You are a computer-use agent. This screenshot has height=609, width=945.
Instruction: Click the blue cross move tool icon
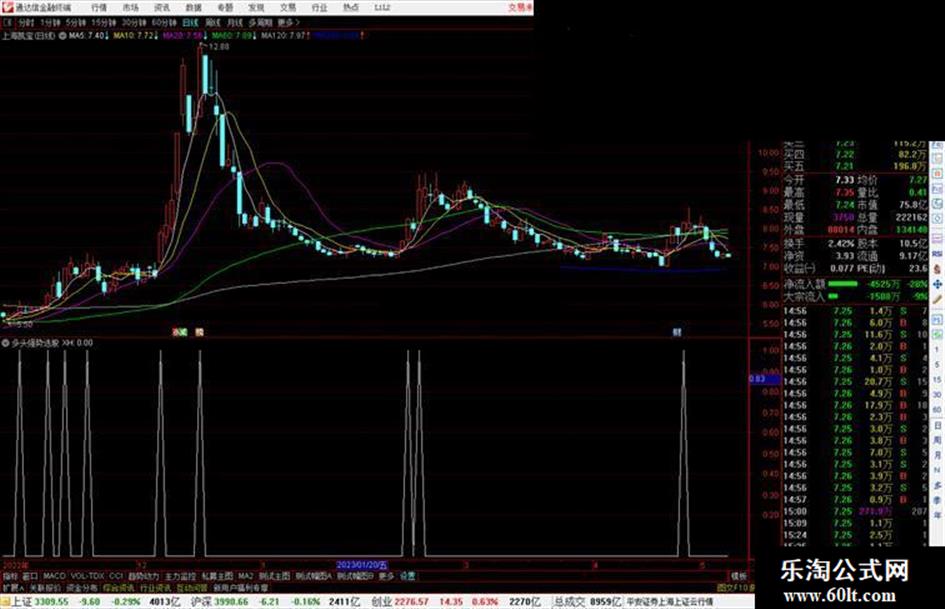pyautogui.click(x=937, y=284)
